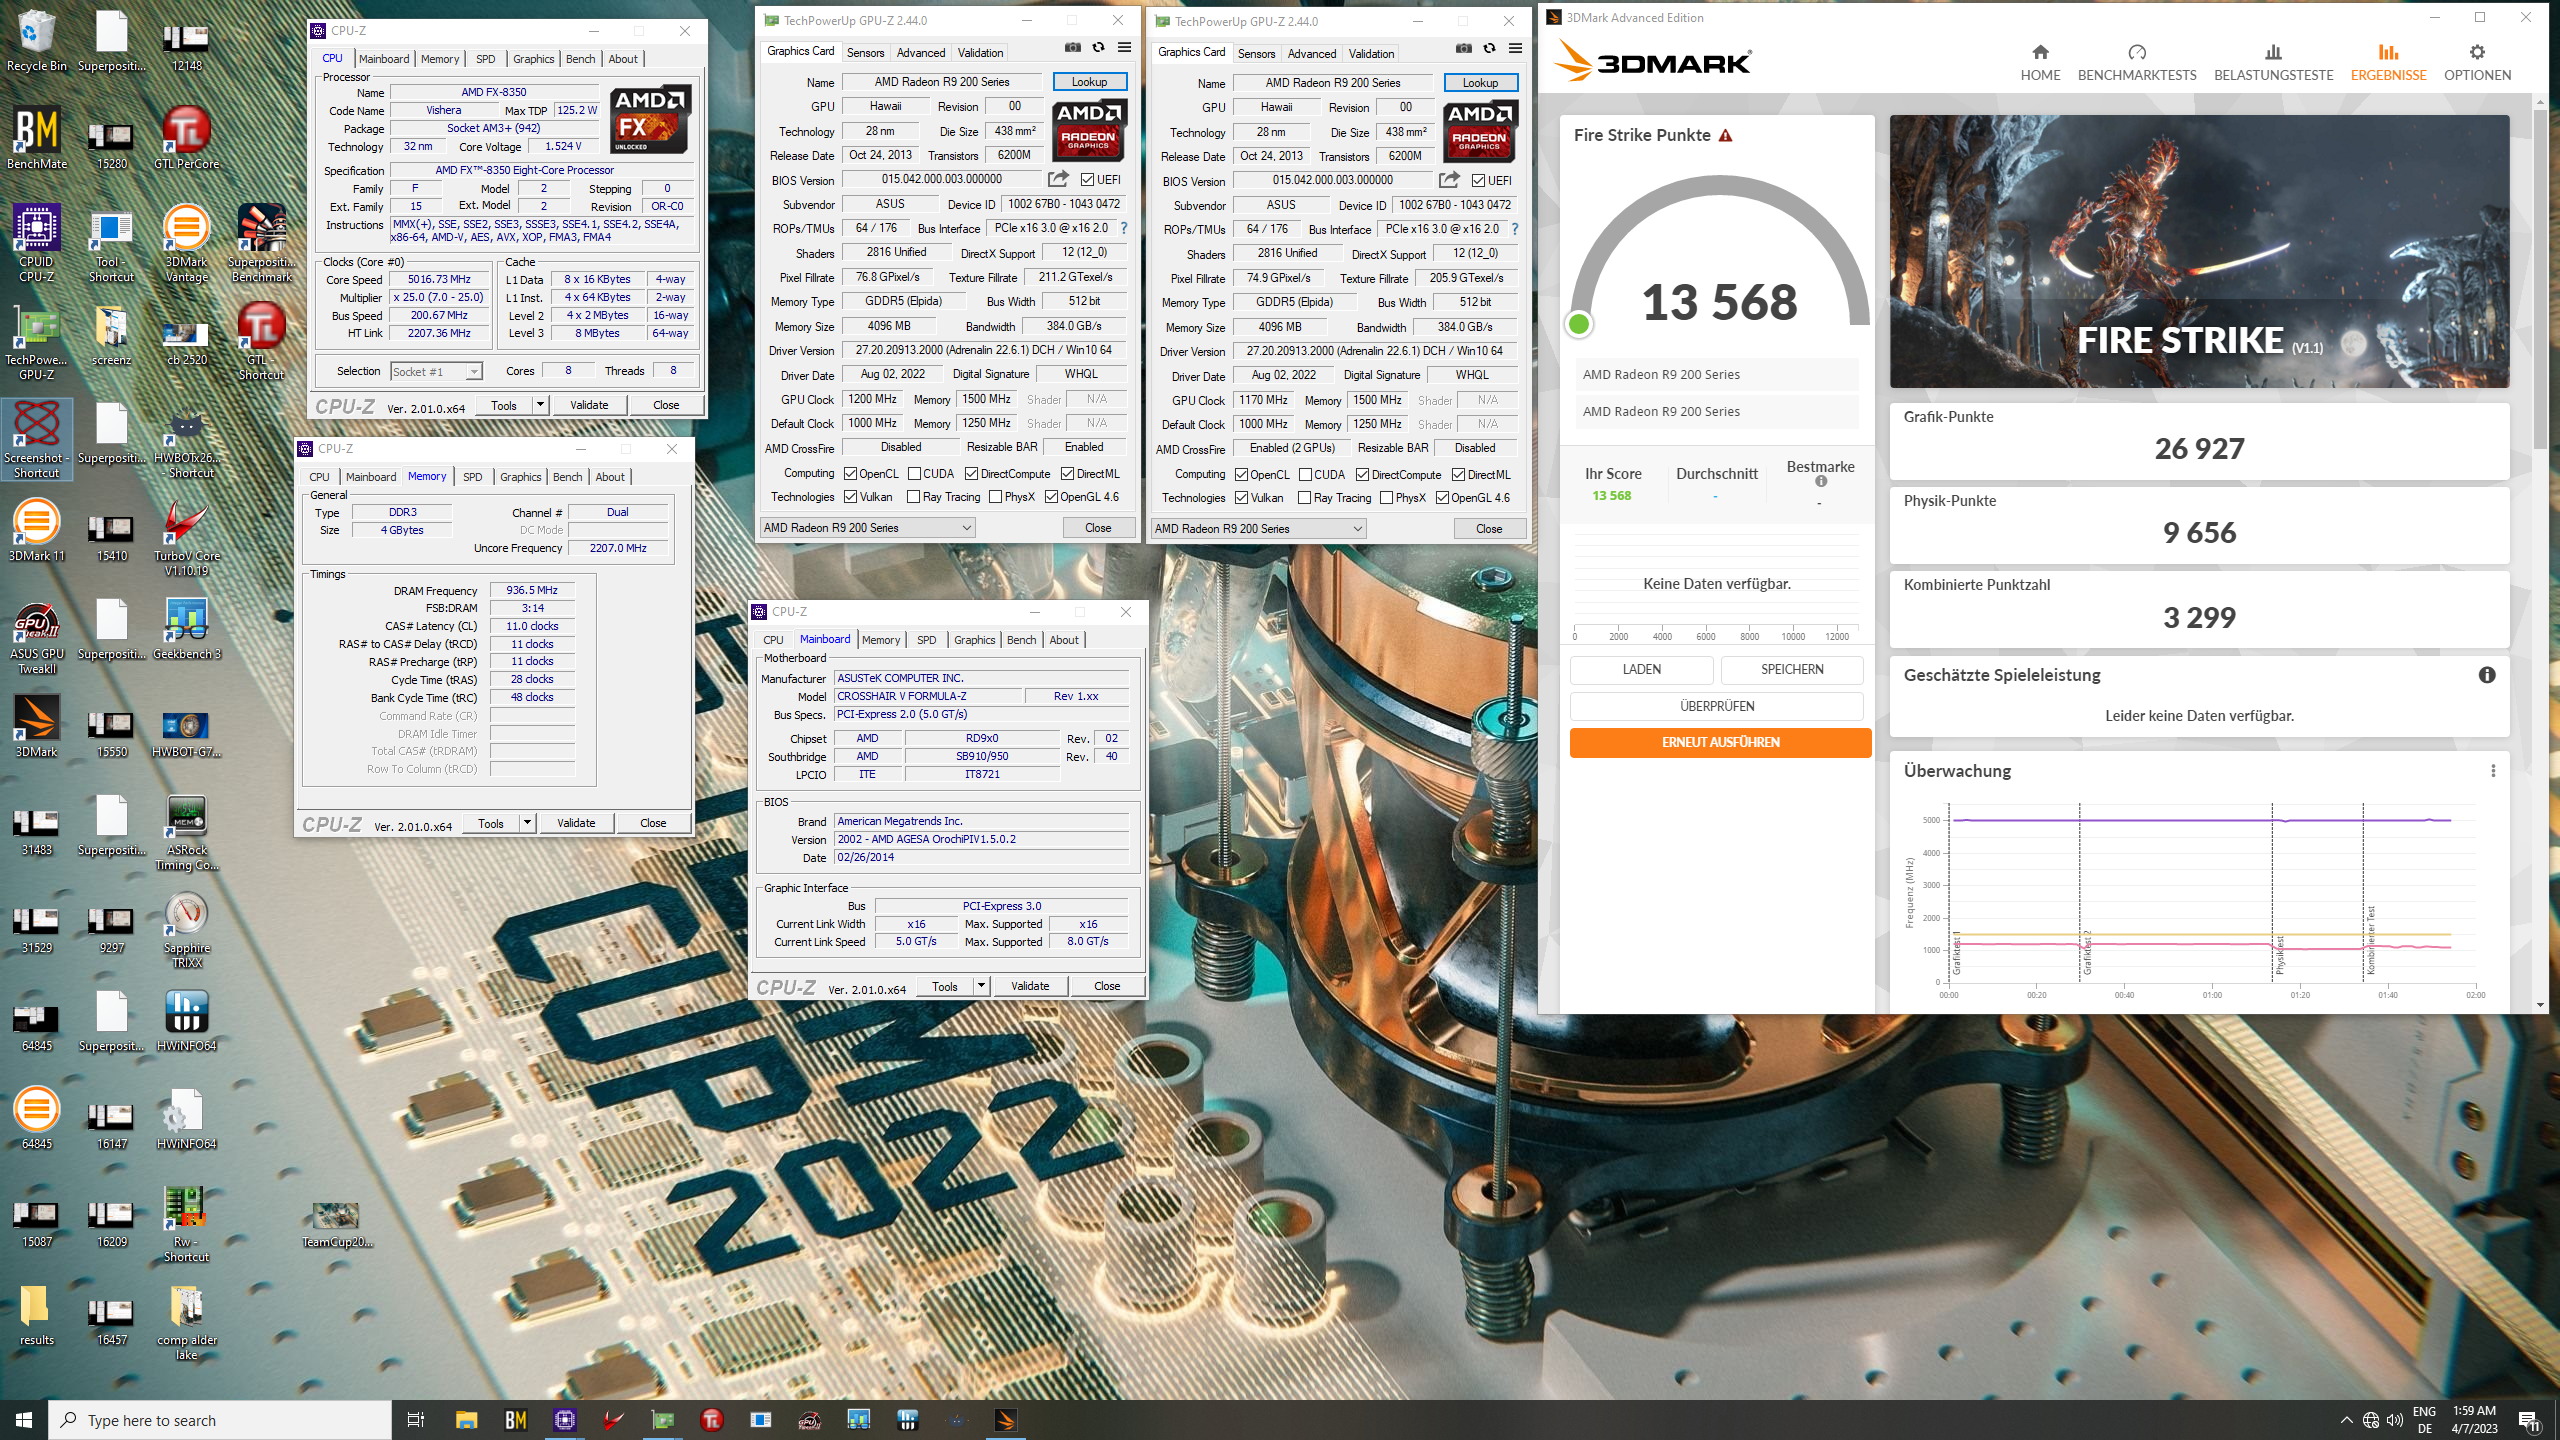Click the BIOS export icon in left GPU-Z
2560x1440 pixels.
pos(1058,179)
